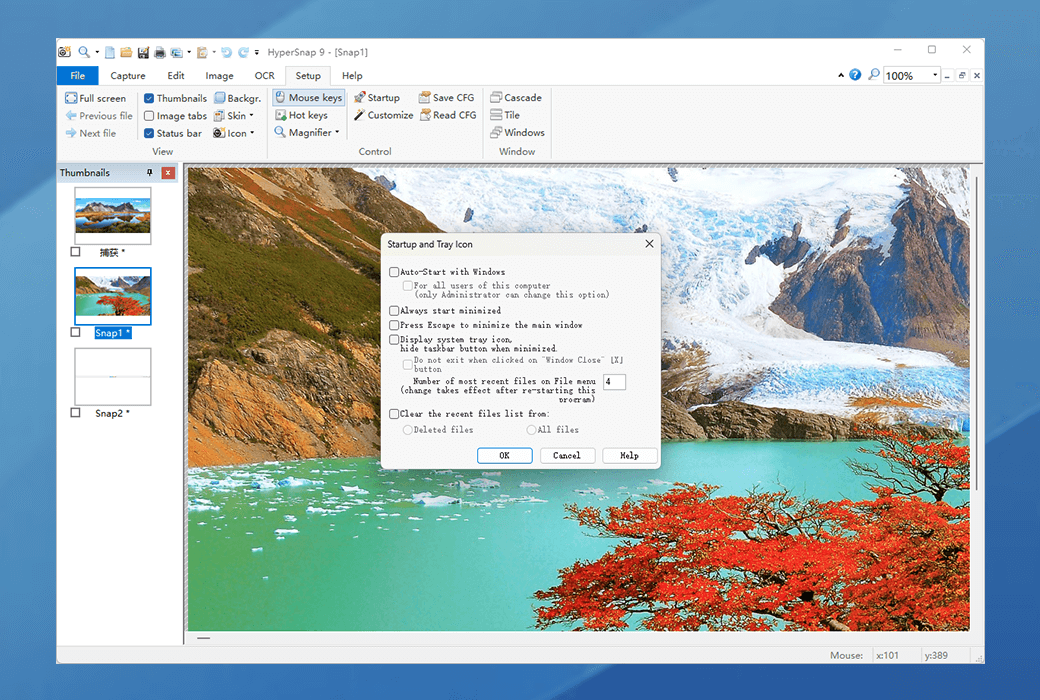Pin the Thumbnails panel
Image resolution: width=1040 pixels, height=700 pixels.
[150, 173]
